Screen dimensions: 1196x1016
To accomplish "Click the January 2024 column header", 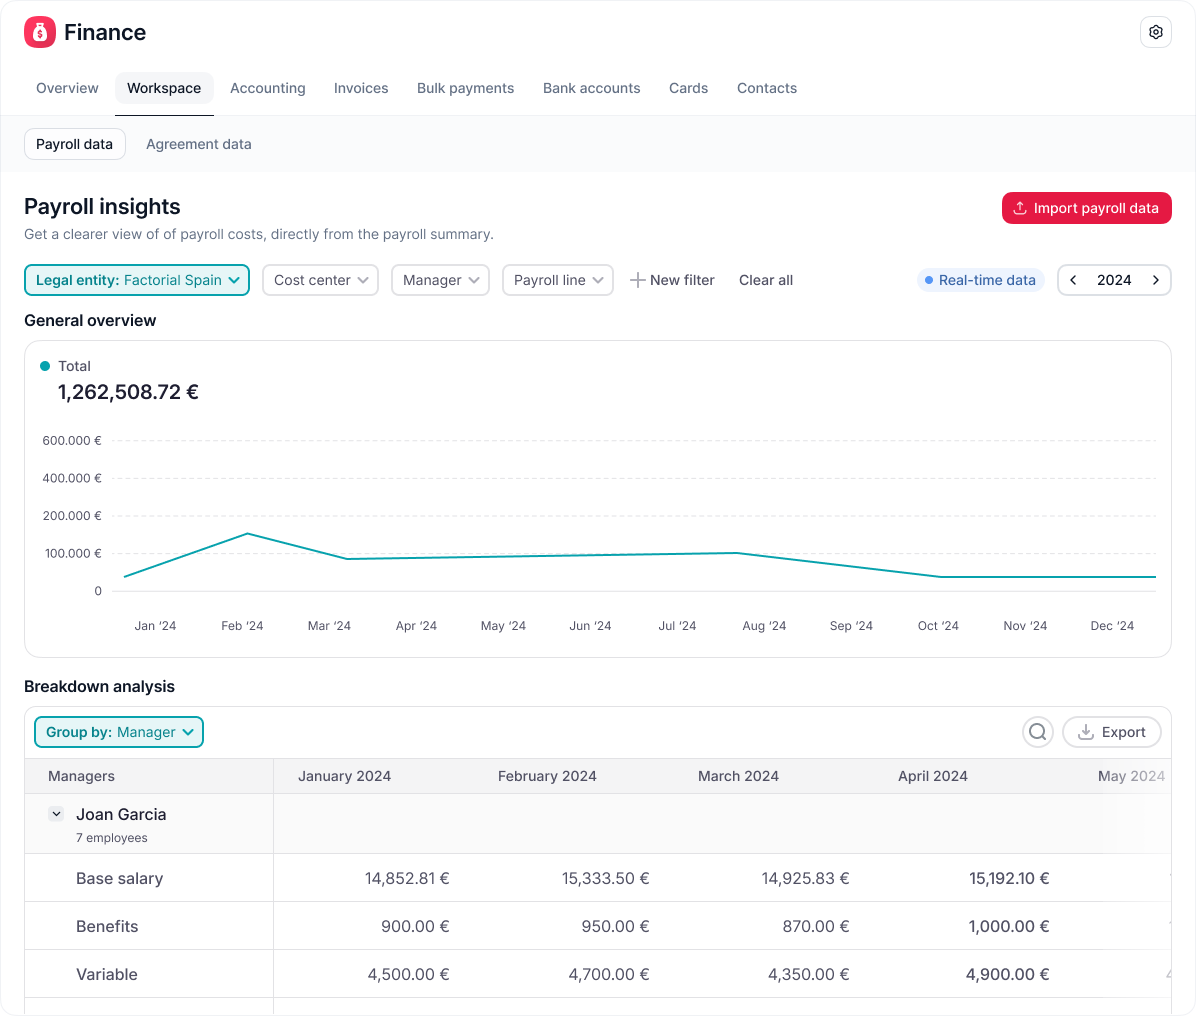I will [344, 776].
